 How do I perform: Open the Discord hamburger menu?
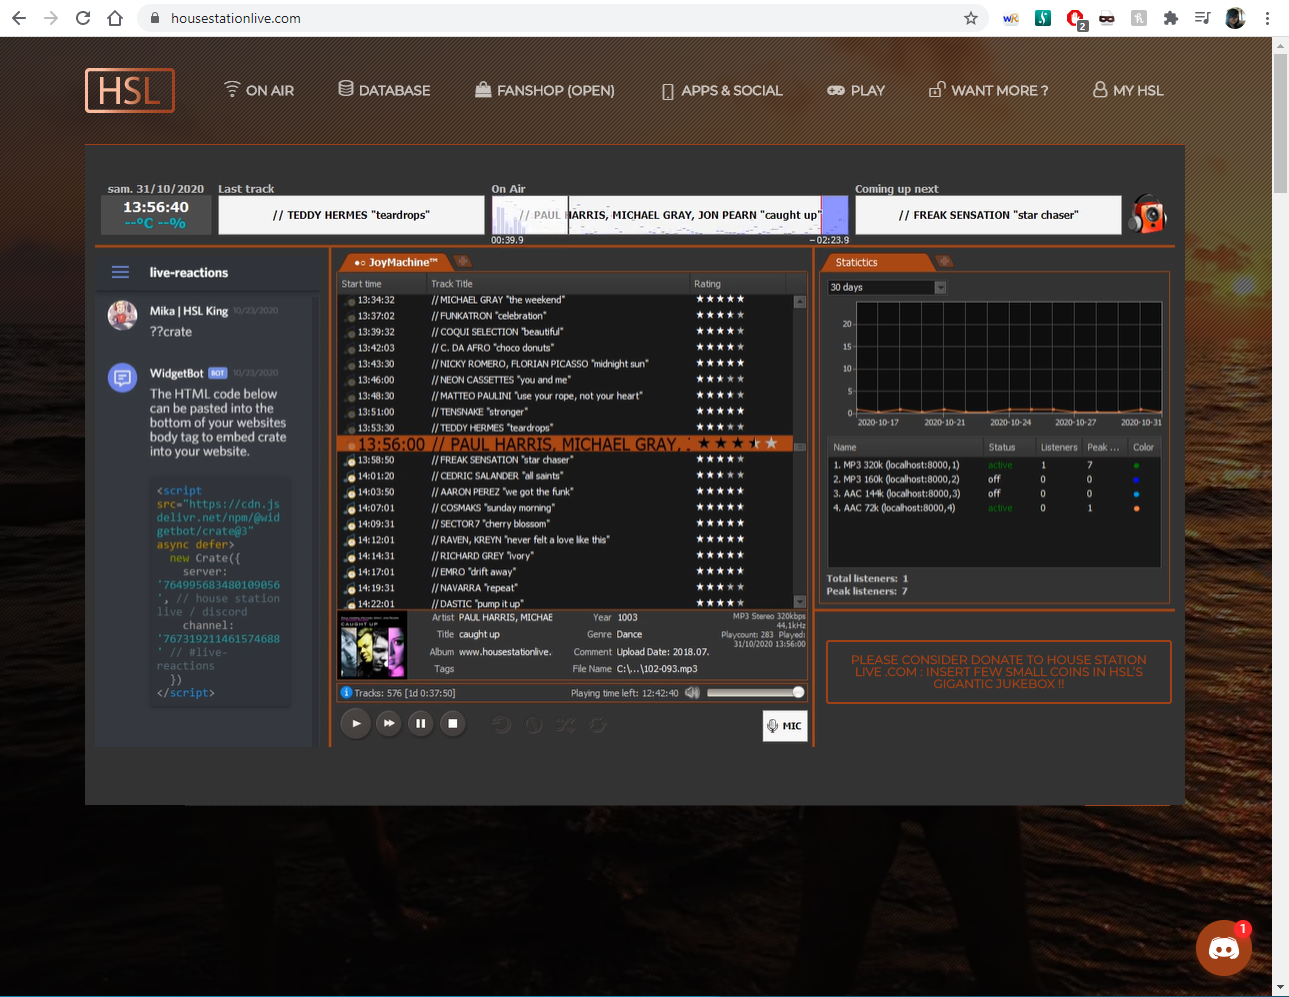tap(120, 272)
